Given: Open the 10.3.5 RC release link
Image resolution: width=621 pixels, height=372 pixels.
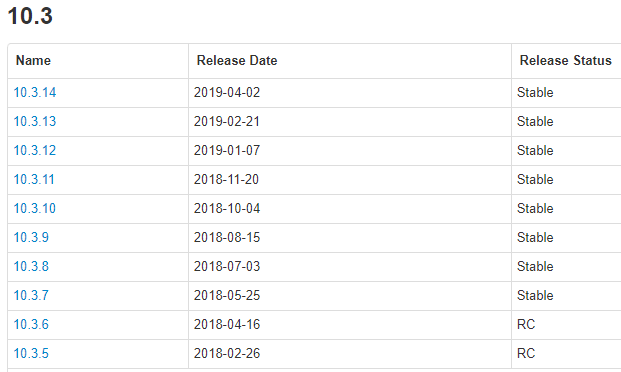Looking at the screenshot, I should [x=31, y=353].
